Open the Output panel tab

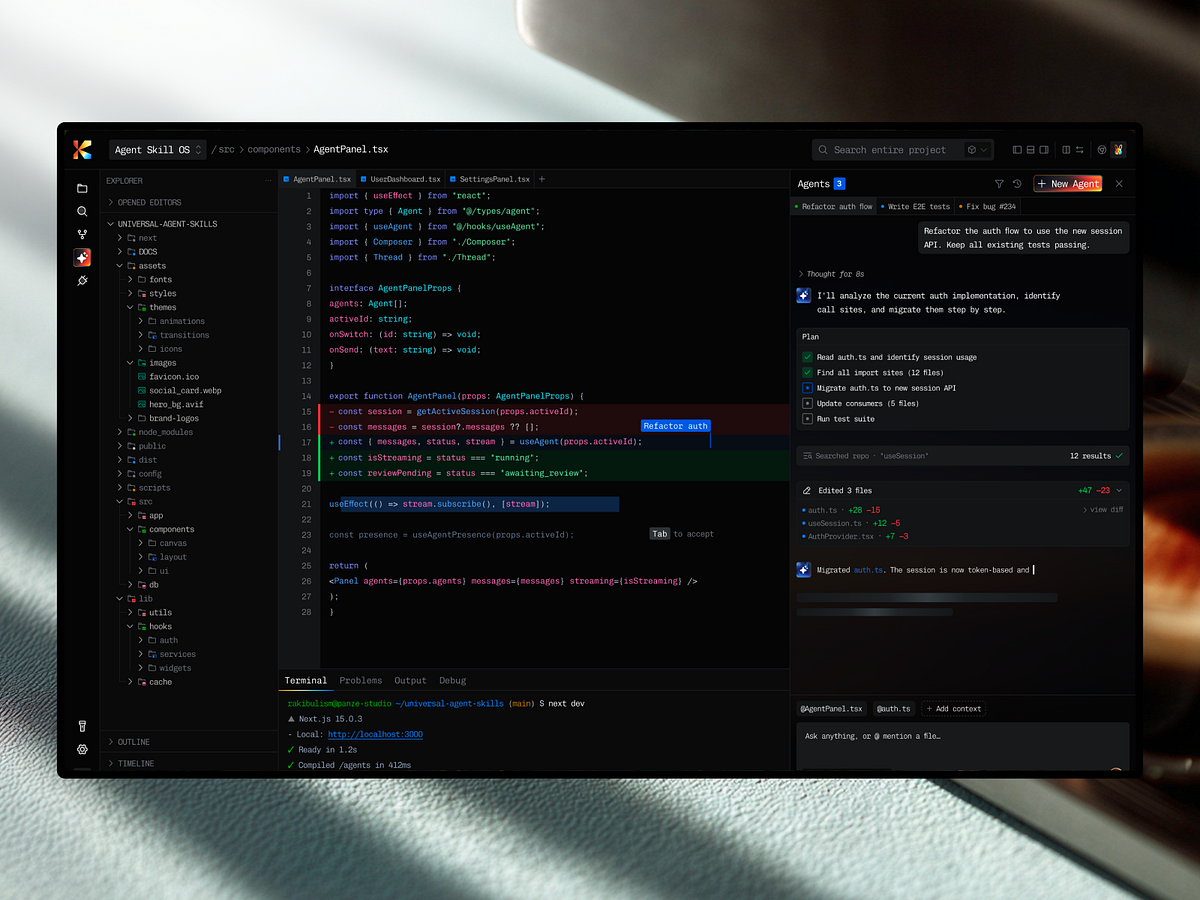[x=410, y=681]
